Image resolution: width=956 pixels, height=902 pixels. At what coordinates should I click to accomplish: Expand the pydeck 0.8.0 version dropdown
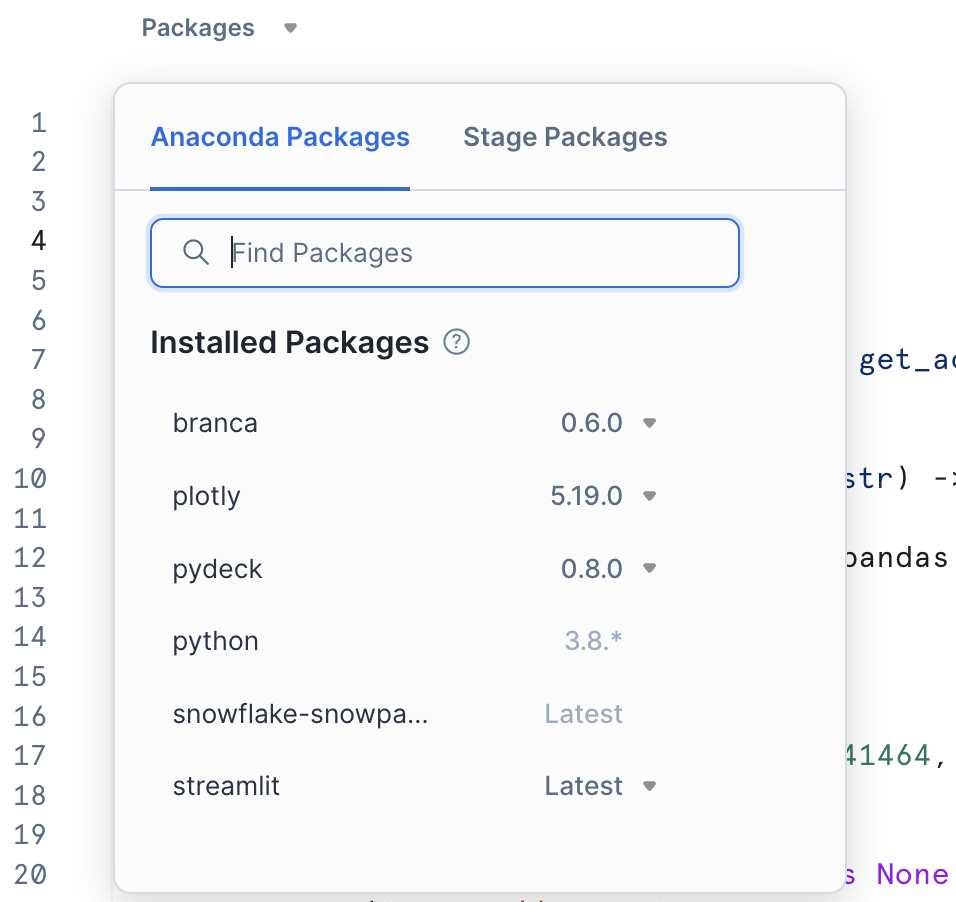point(648,569)
